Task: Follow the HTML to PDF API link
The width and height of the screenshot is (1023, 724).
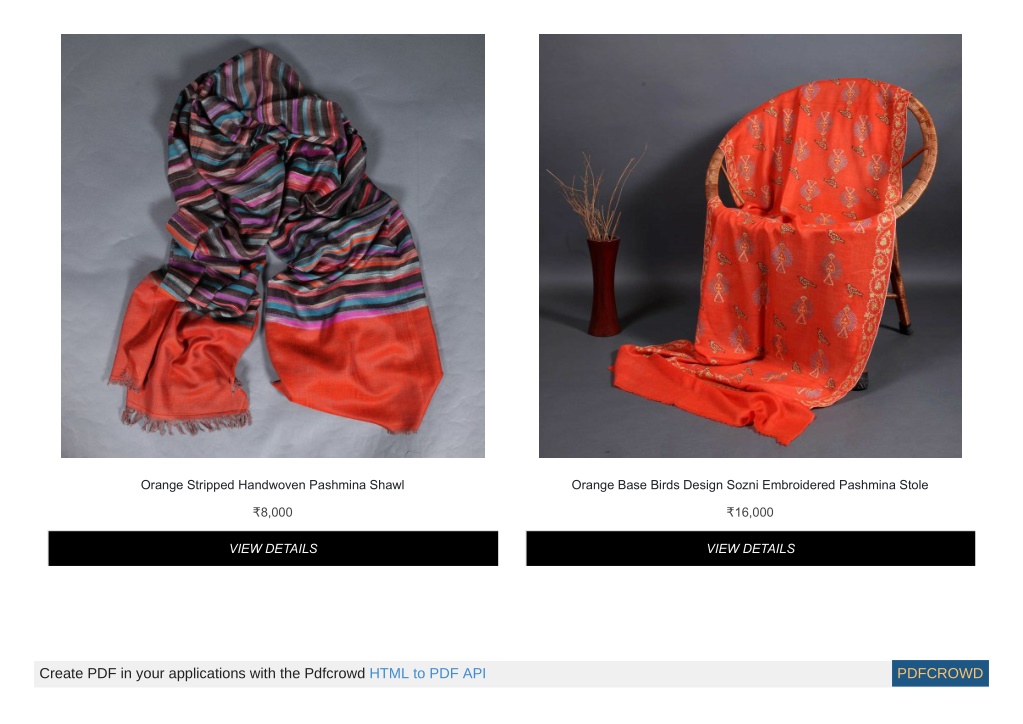Action: pyautogui.click(x=427, y=673)
